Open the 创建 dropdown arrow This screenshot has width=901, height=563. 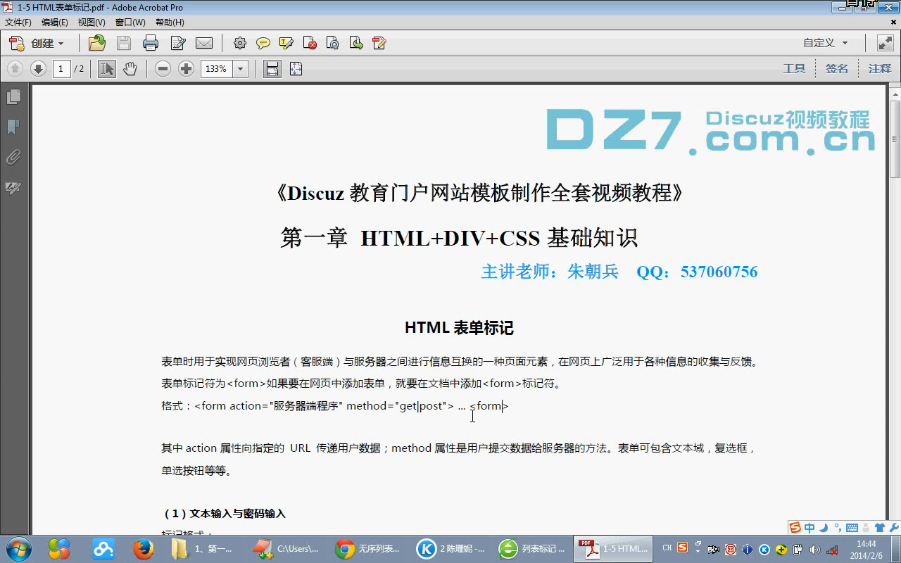[x=61, y=44]
